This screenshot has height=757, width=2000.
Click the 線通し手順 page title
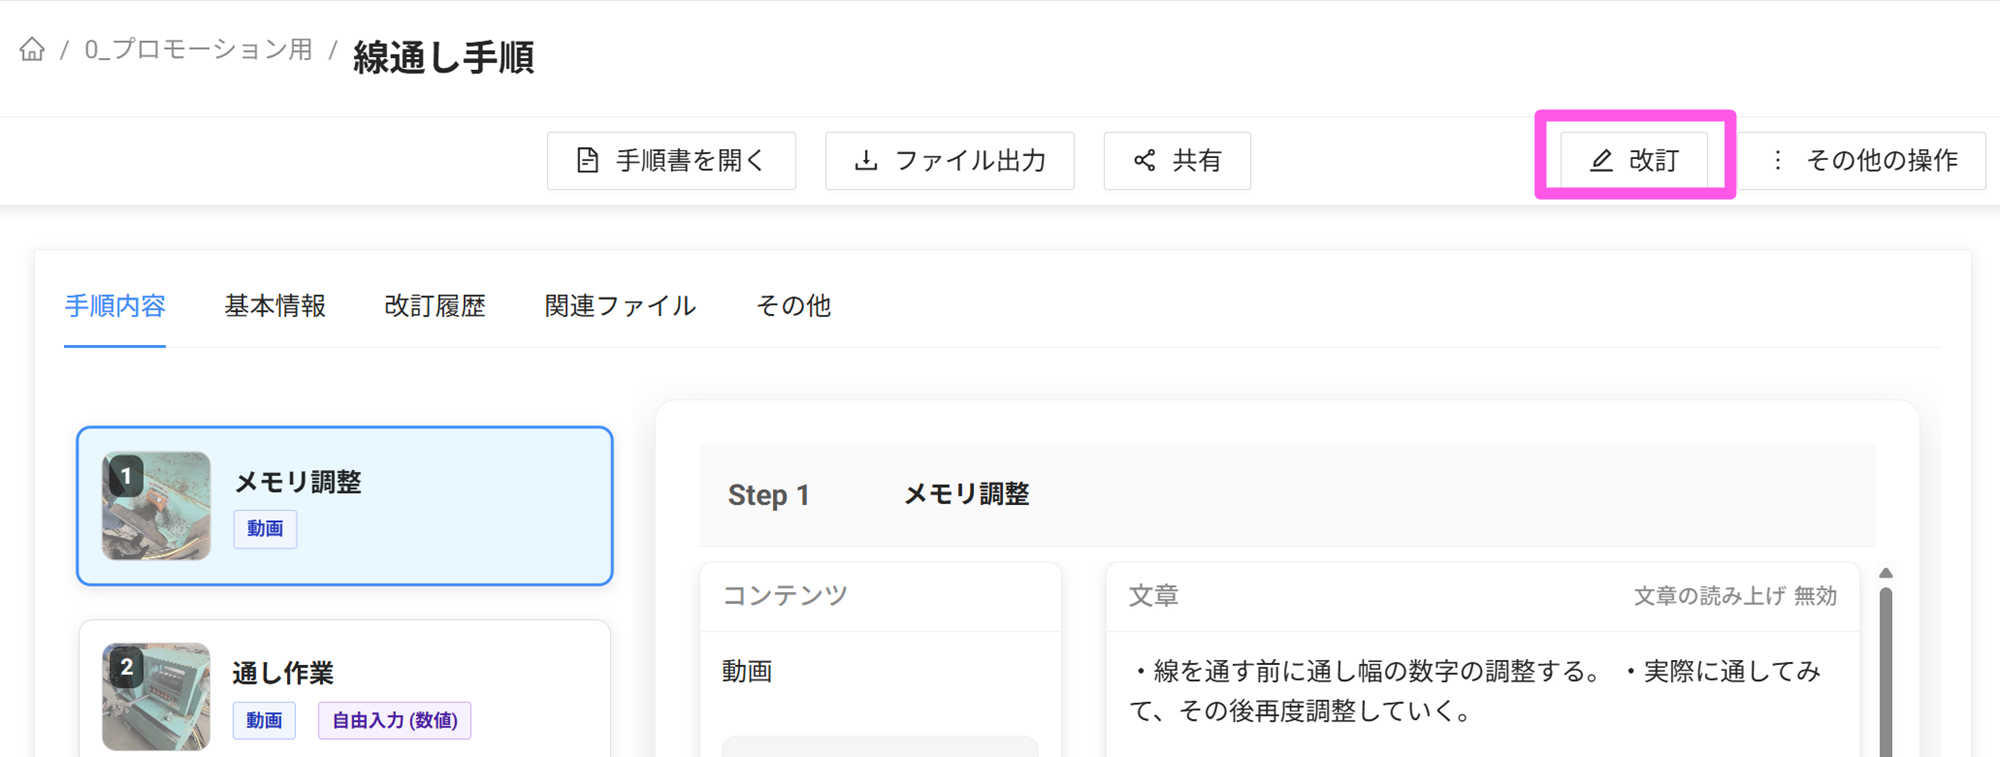(443, 57)
